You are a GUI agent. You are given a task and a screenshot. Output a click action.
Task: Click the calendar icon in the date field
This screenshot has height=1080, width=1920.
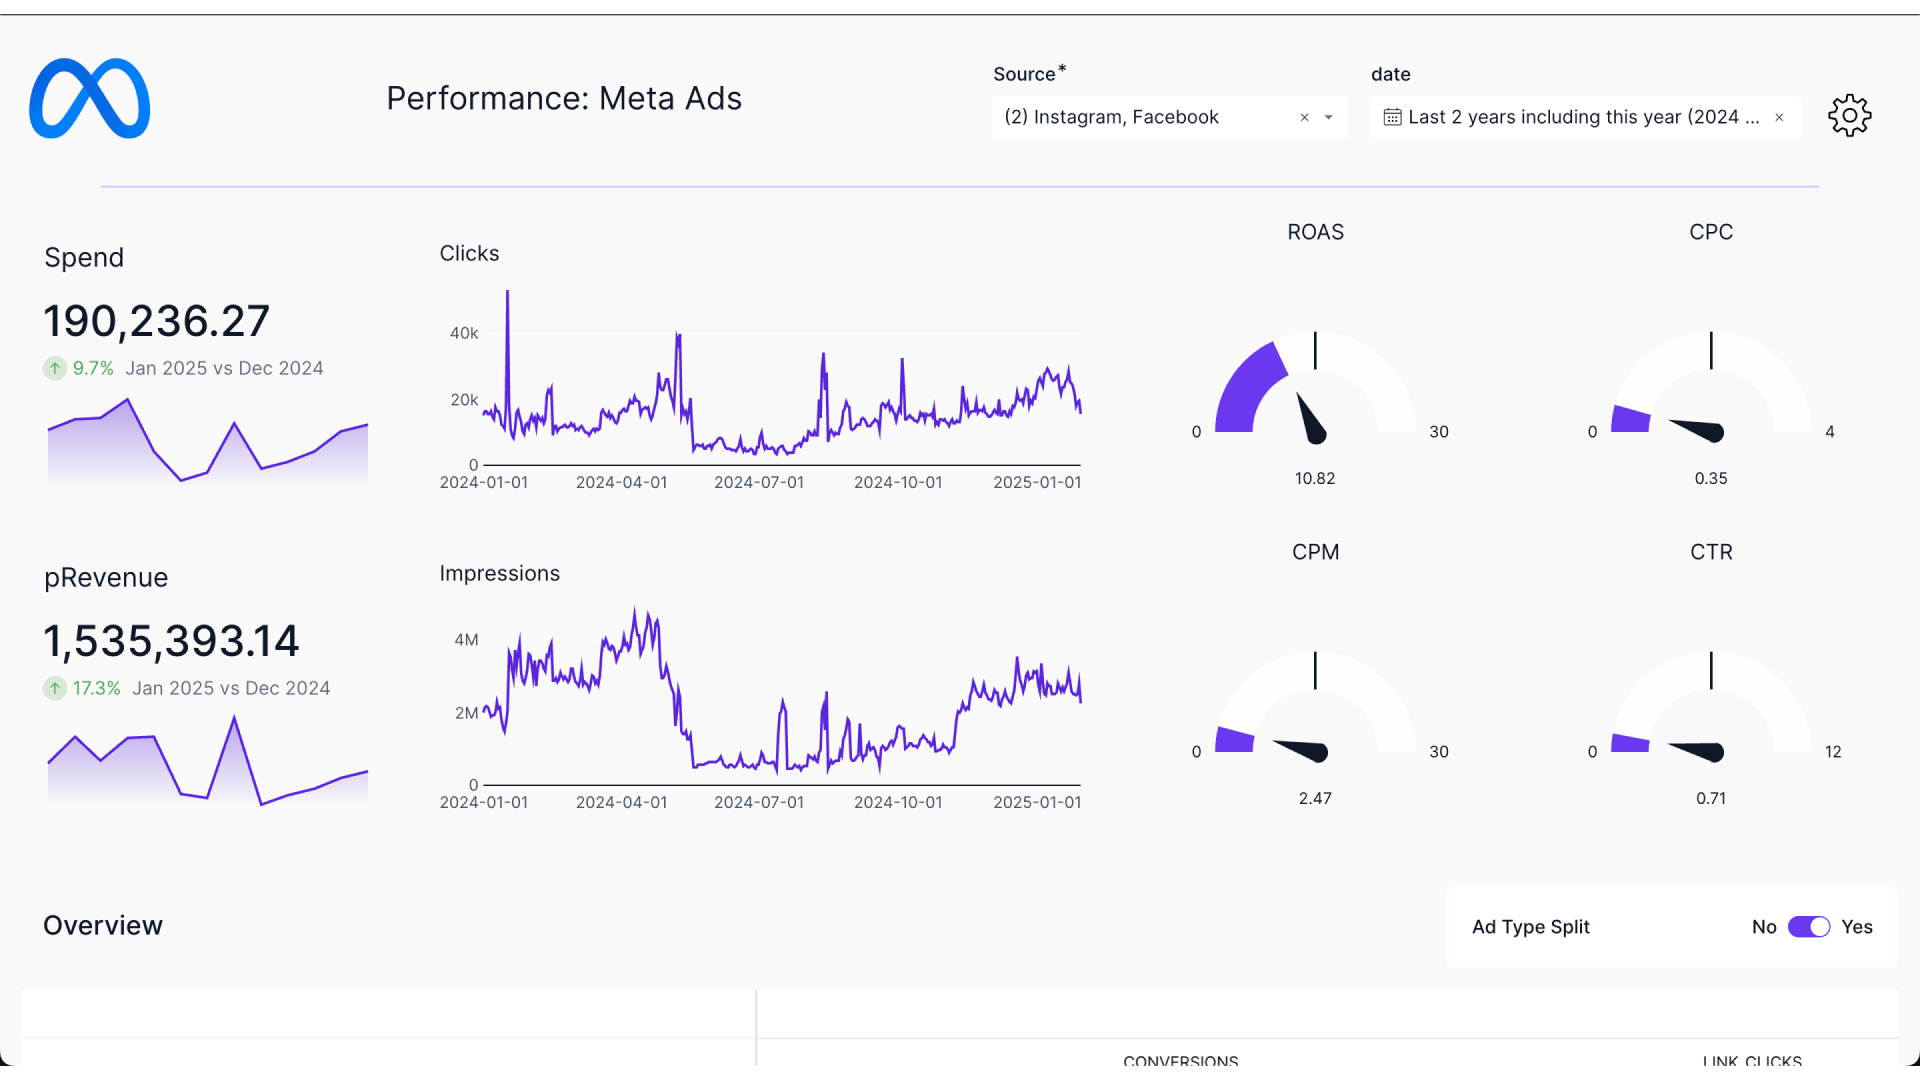tap(1392, 117)
